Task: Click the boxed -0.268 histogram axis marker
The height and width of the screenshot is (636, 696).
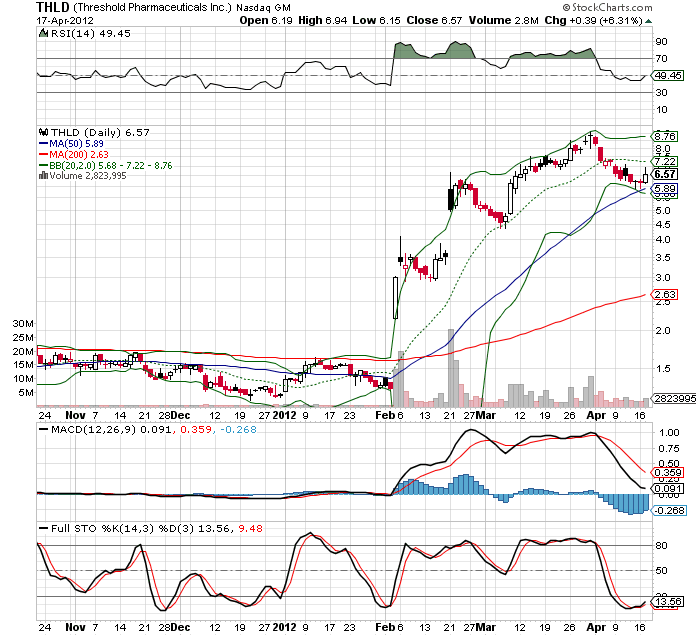Action: pyautogui.click(x=669, y=510)
